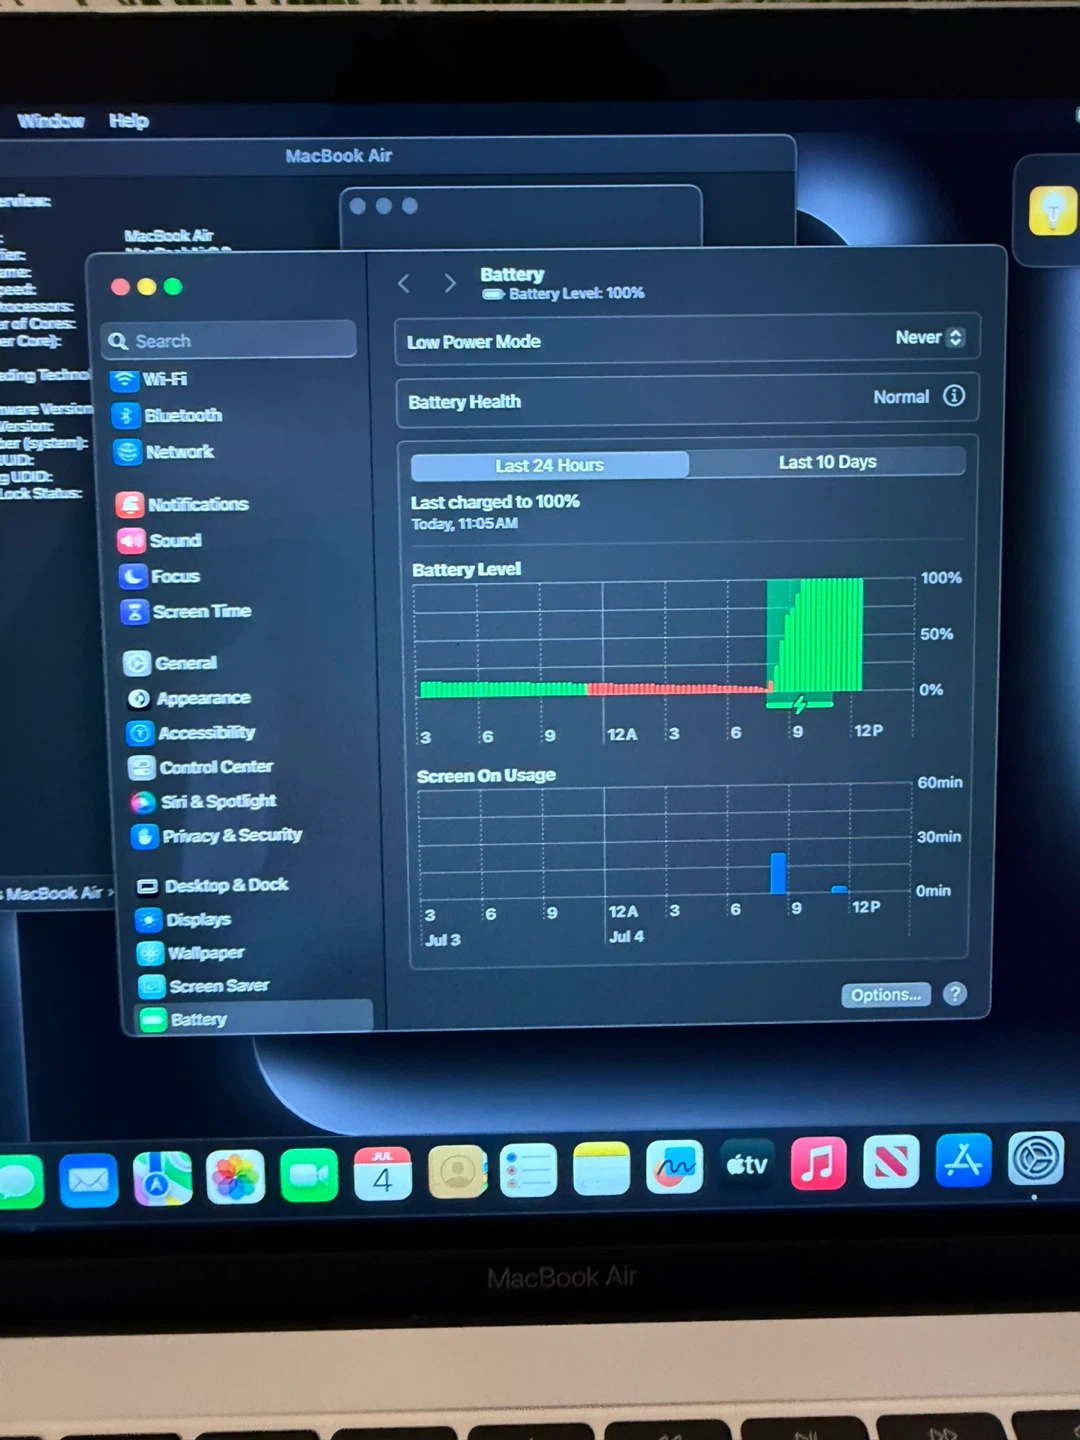The width and height of the screenshot is (1080, 1440).
Task: Click the 'Today, 11:05 AM' text
Action: point(464,524)
